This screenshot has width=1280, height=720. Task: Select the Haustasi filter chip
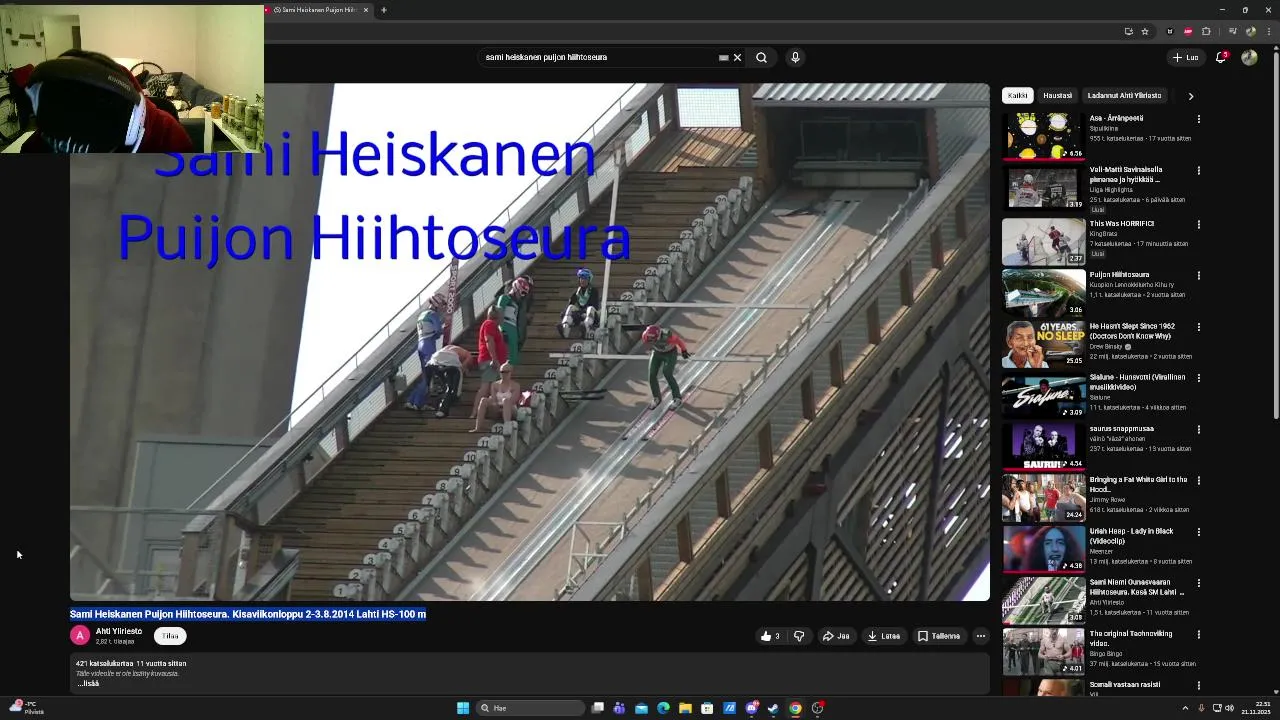1057,96
